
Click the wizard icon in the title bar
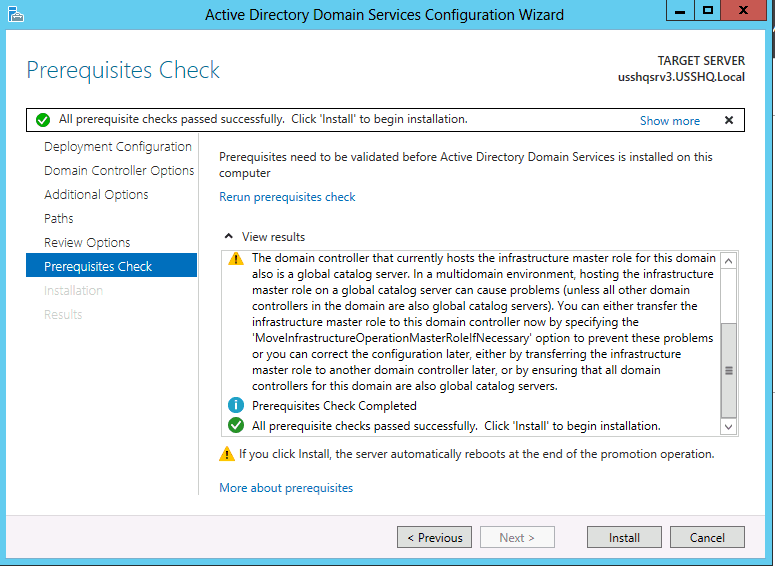tap(15, 14)
